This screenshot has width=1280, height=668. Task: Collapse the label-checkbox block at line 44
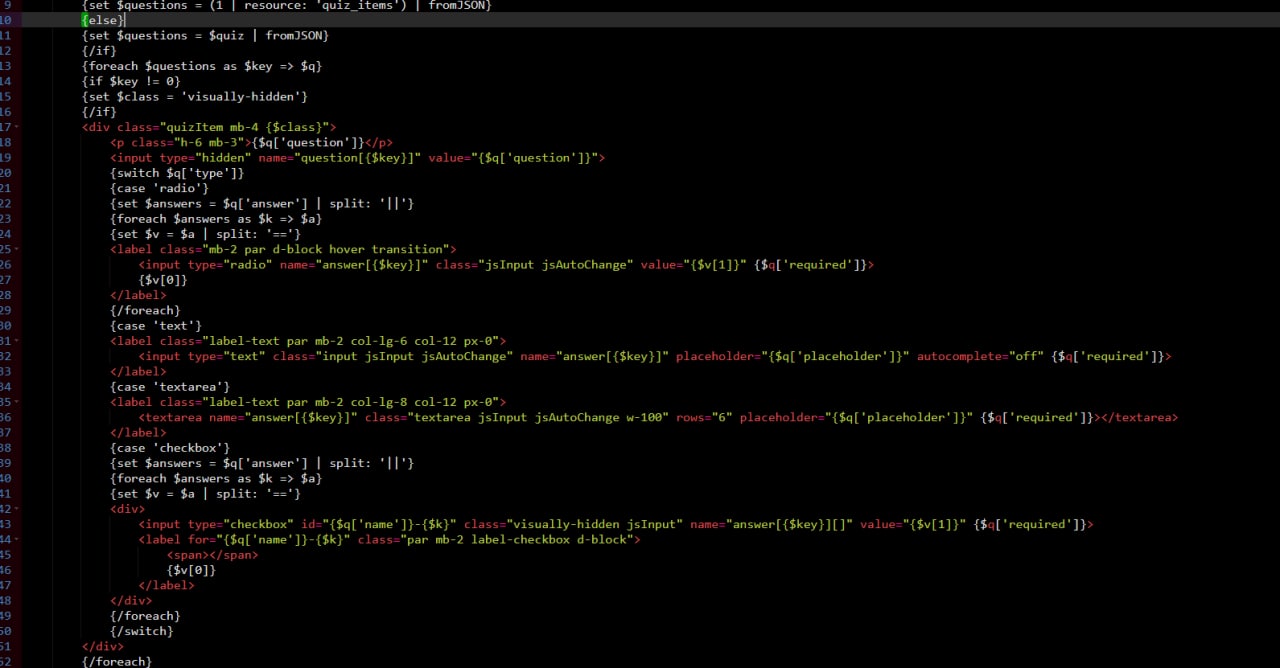(17, 539)
